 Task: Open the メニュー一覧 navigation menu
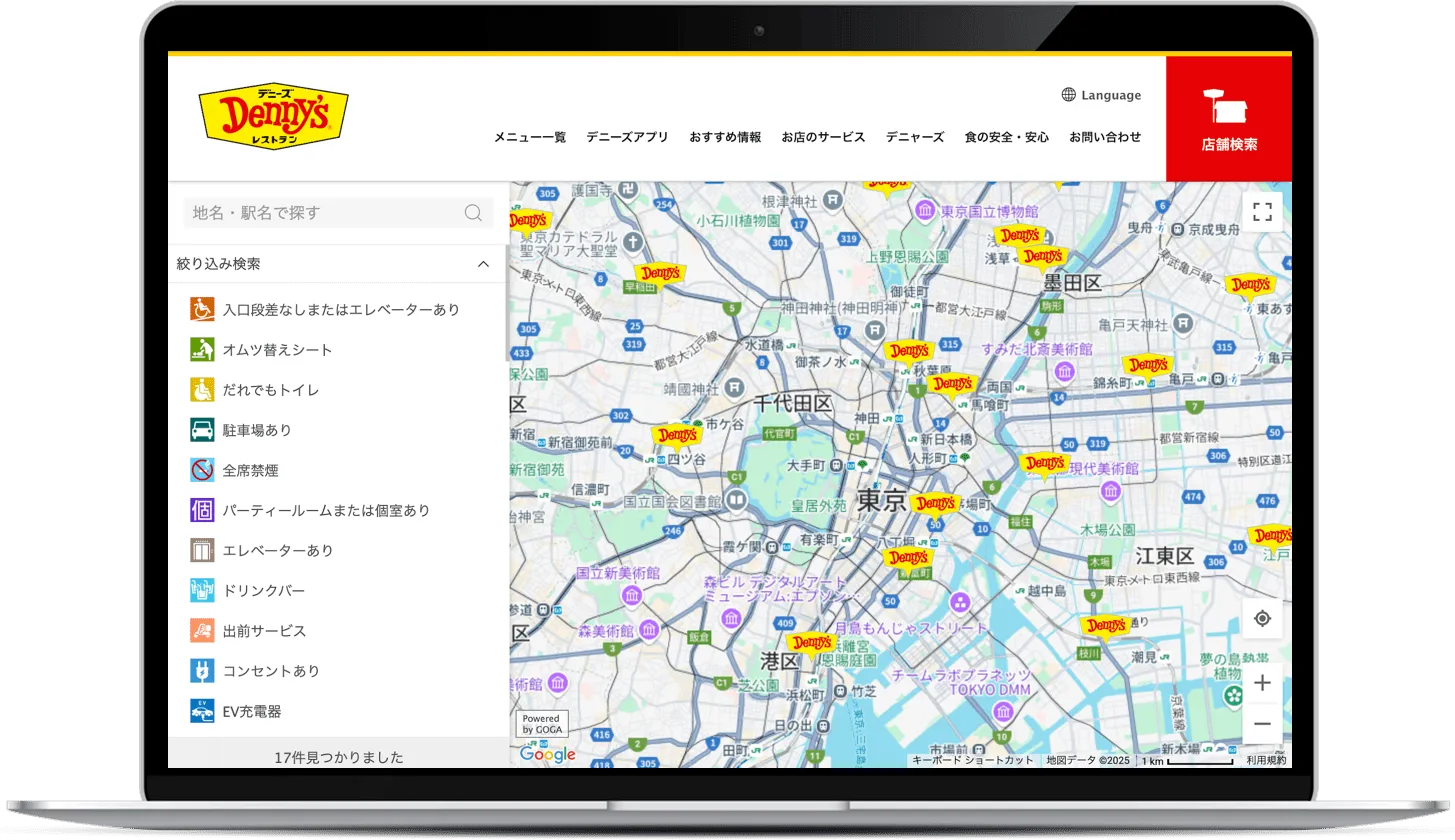coord(529,138)
